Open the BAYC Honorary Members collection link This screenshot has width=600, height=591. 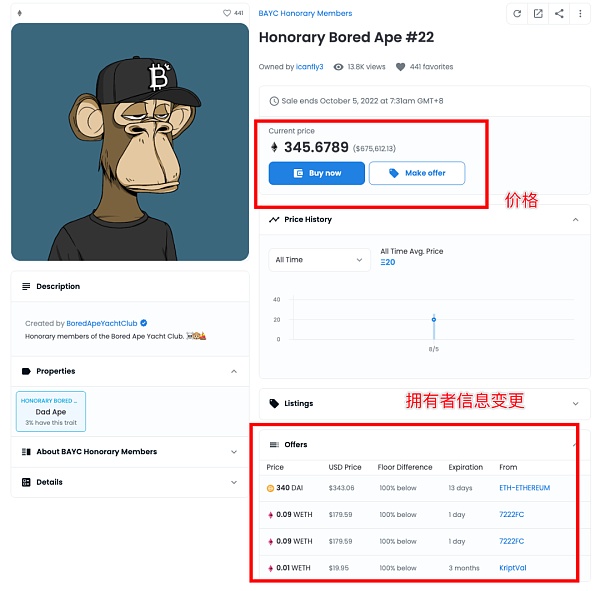[x=305, y=13]
